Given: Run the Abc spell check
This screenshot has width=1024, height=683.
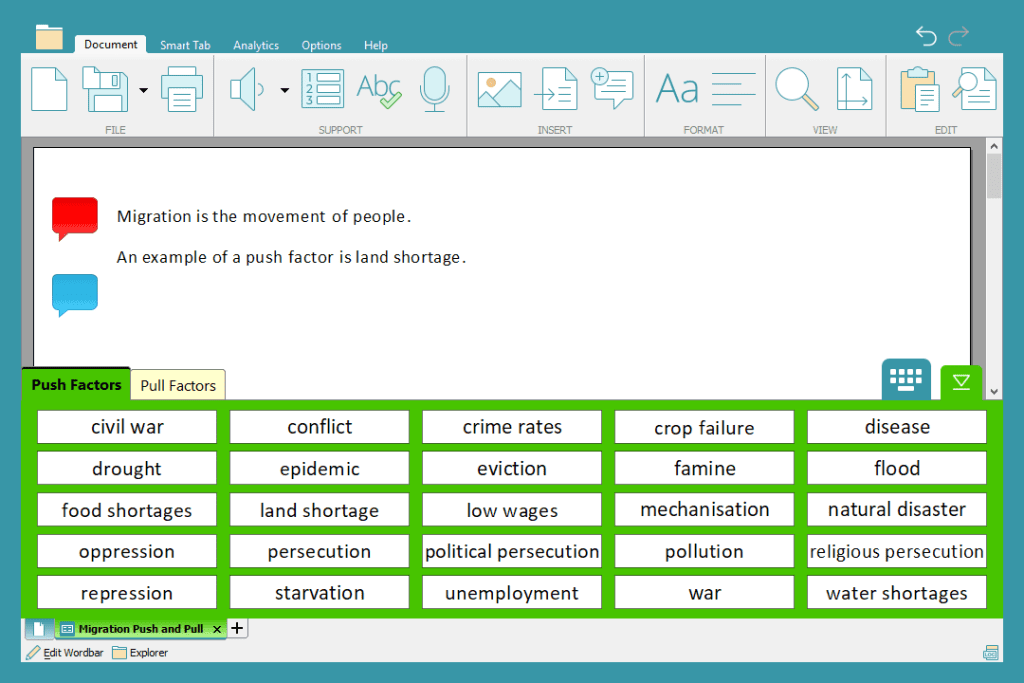Looking at the screenshot, I should 379,89.
